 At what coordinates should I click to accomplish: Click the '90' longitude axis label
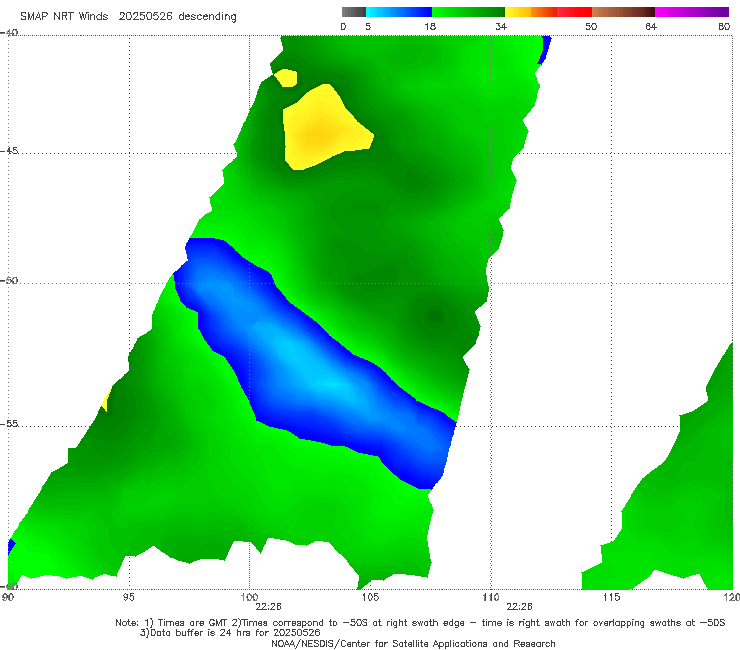click(x=8, y=598)
